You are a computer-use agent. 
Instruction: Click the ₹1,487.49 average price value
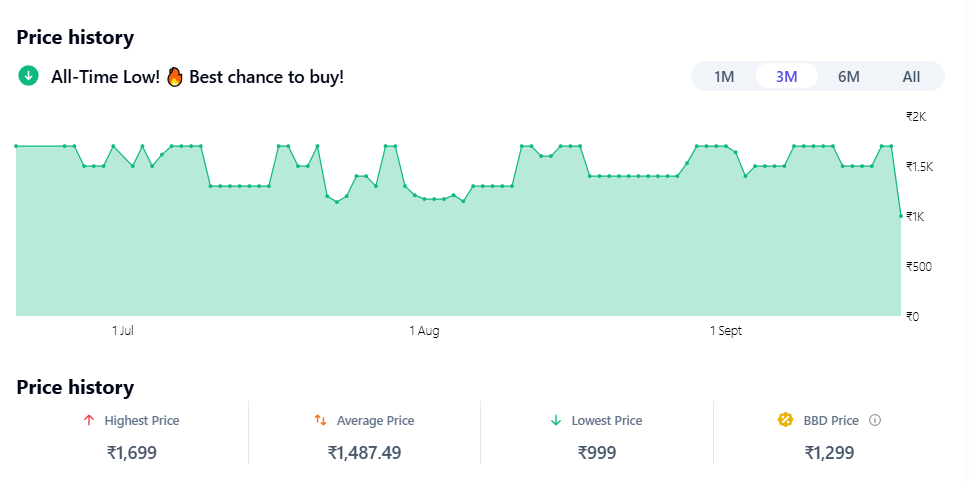364,453
